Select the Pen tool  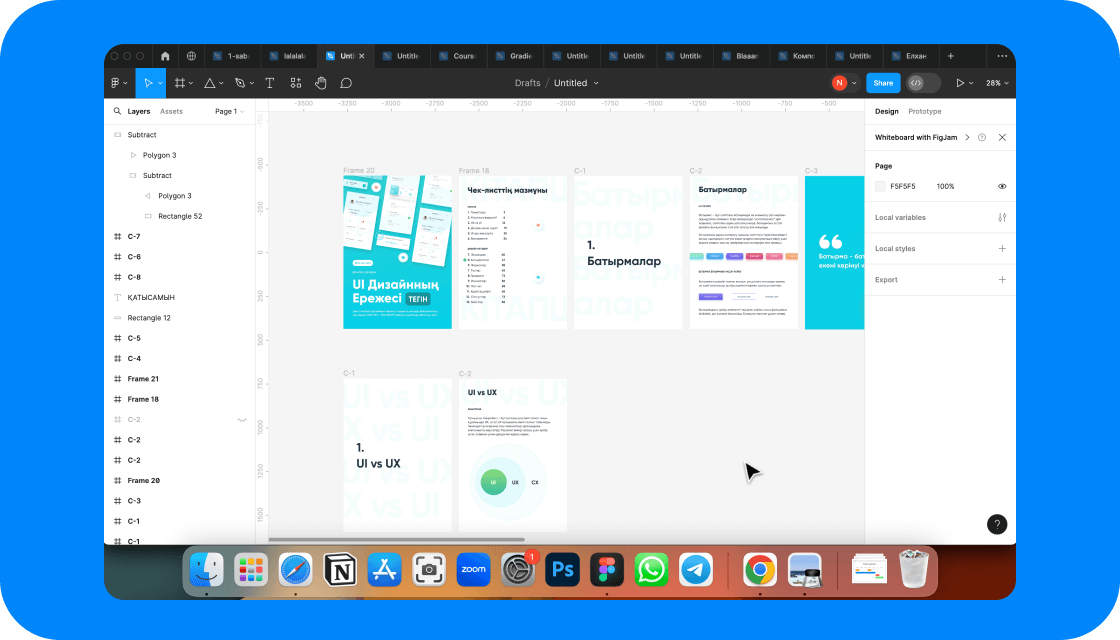(x=240, y=83)
